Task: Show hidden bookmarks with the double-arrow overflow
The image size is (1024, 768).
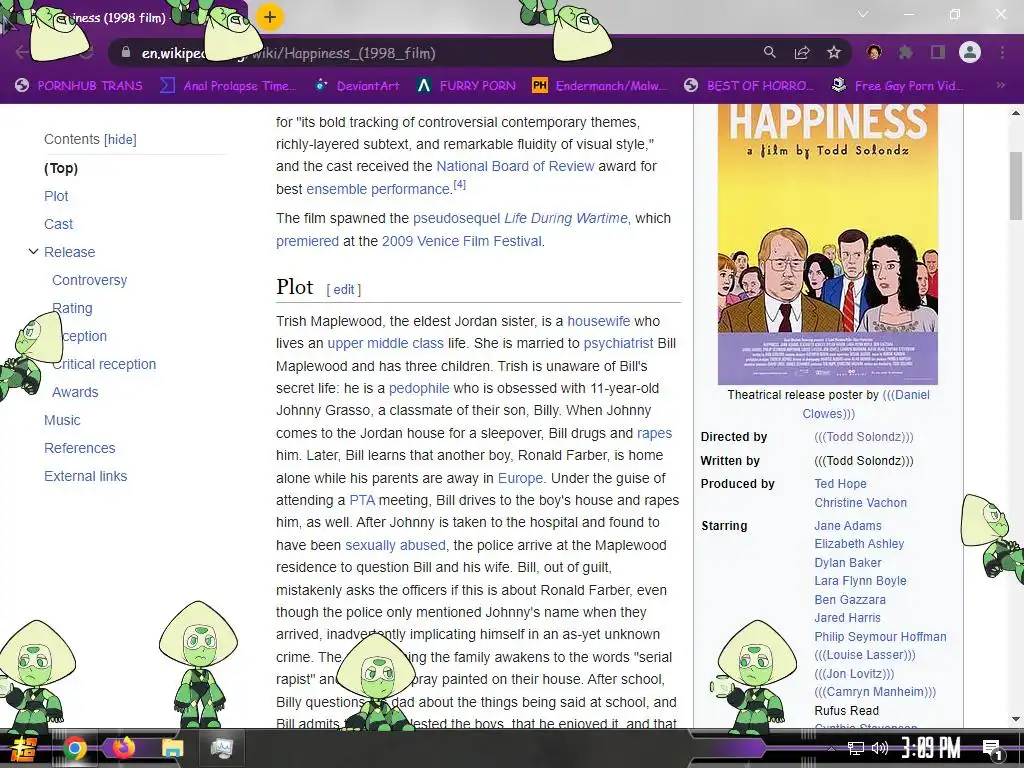Action: click(x=1000, y=85)
